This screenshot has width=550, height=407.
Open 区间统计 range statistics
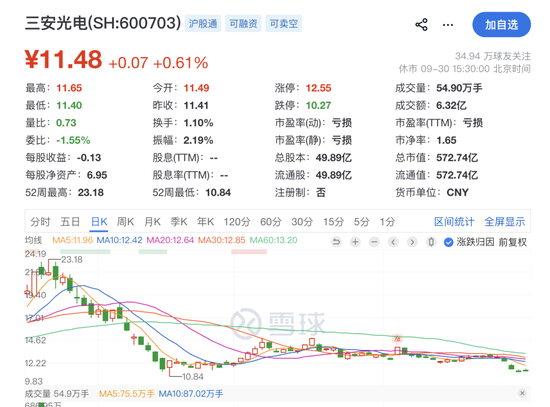(454, 222)
